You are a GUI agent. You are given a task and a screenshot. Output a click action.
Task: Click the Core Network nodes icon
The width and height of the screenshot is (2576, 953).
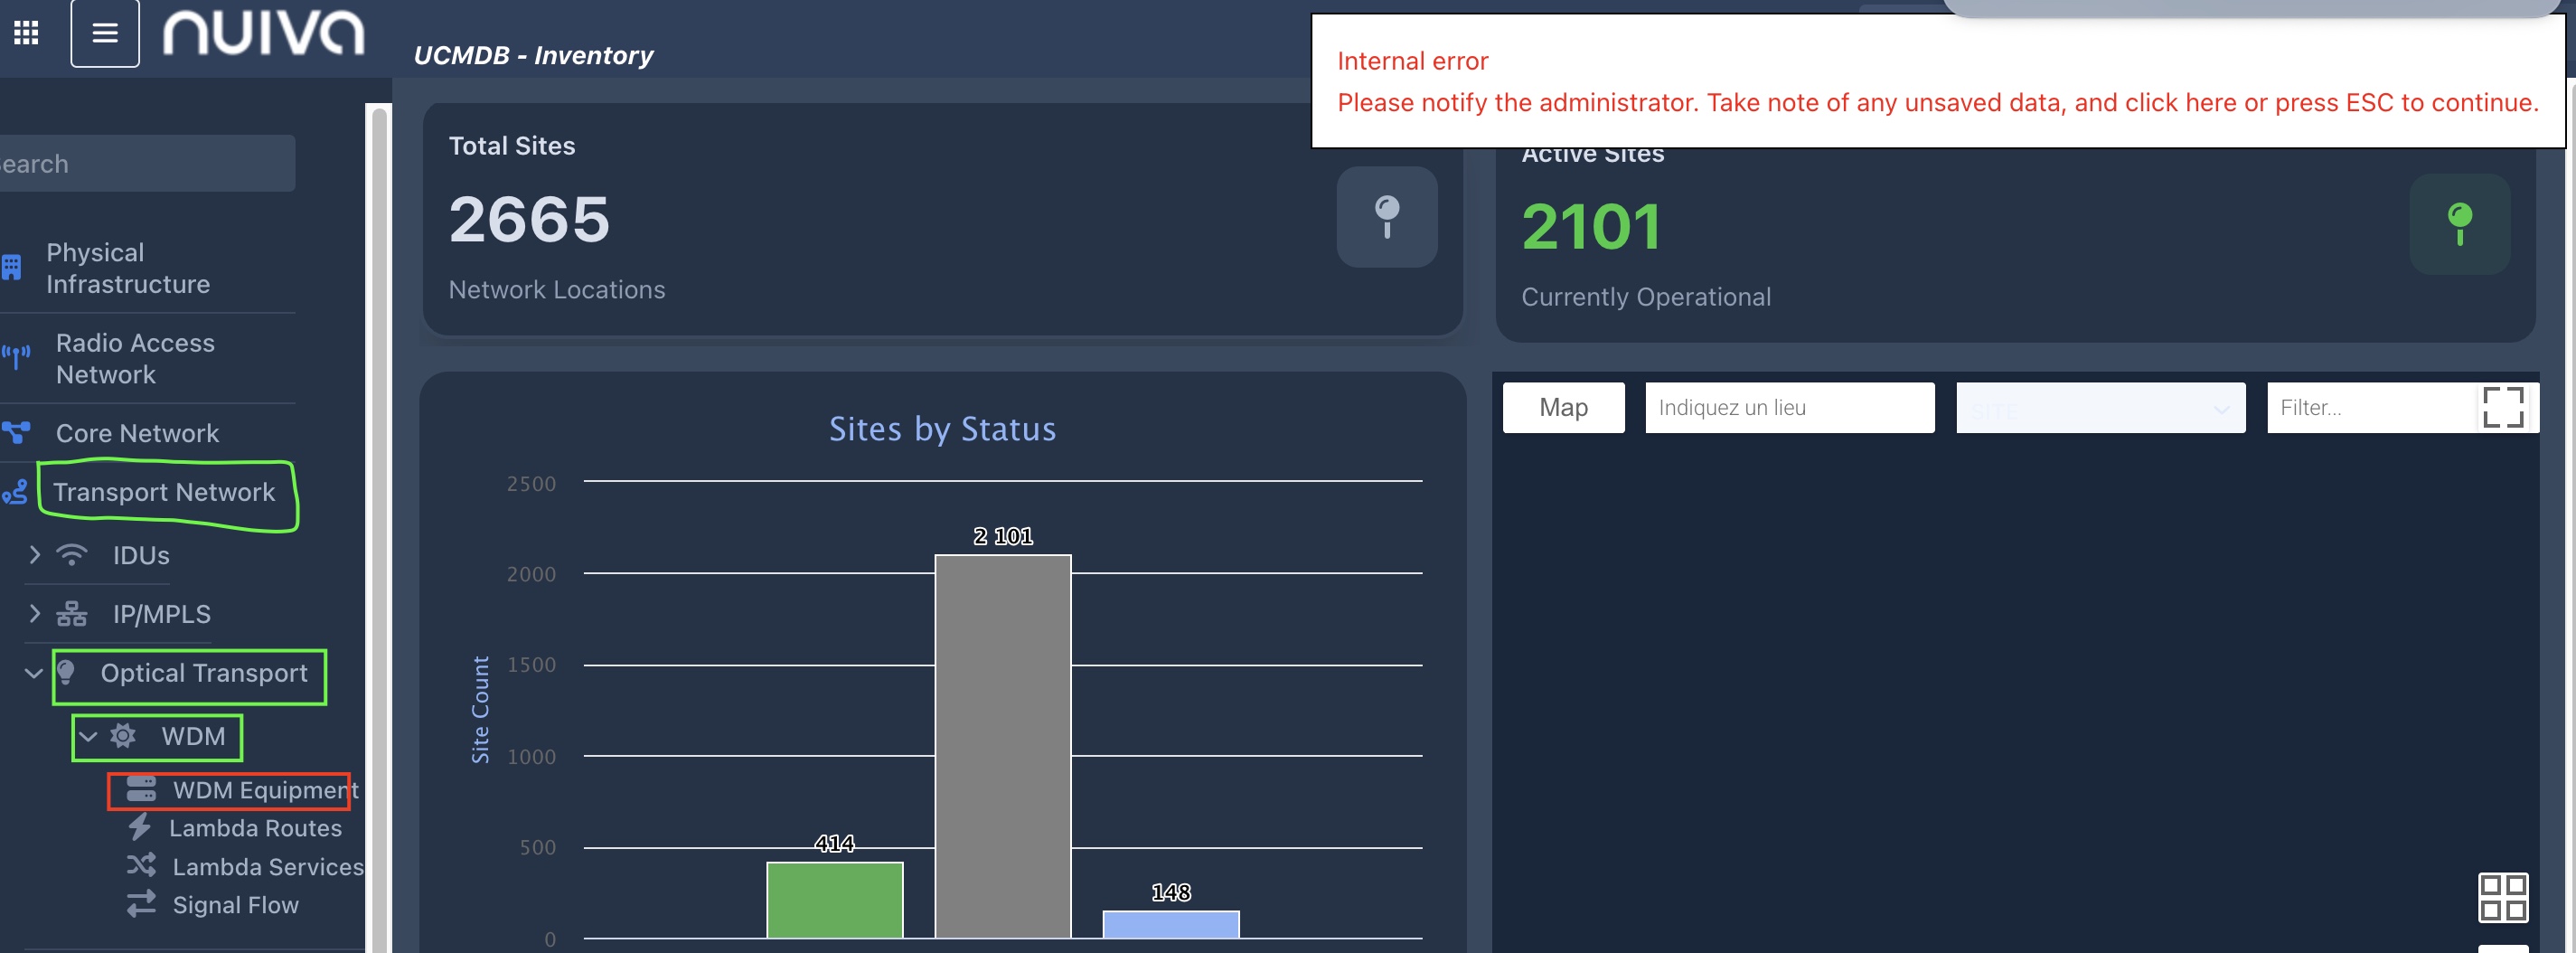point(16,432)
